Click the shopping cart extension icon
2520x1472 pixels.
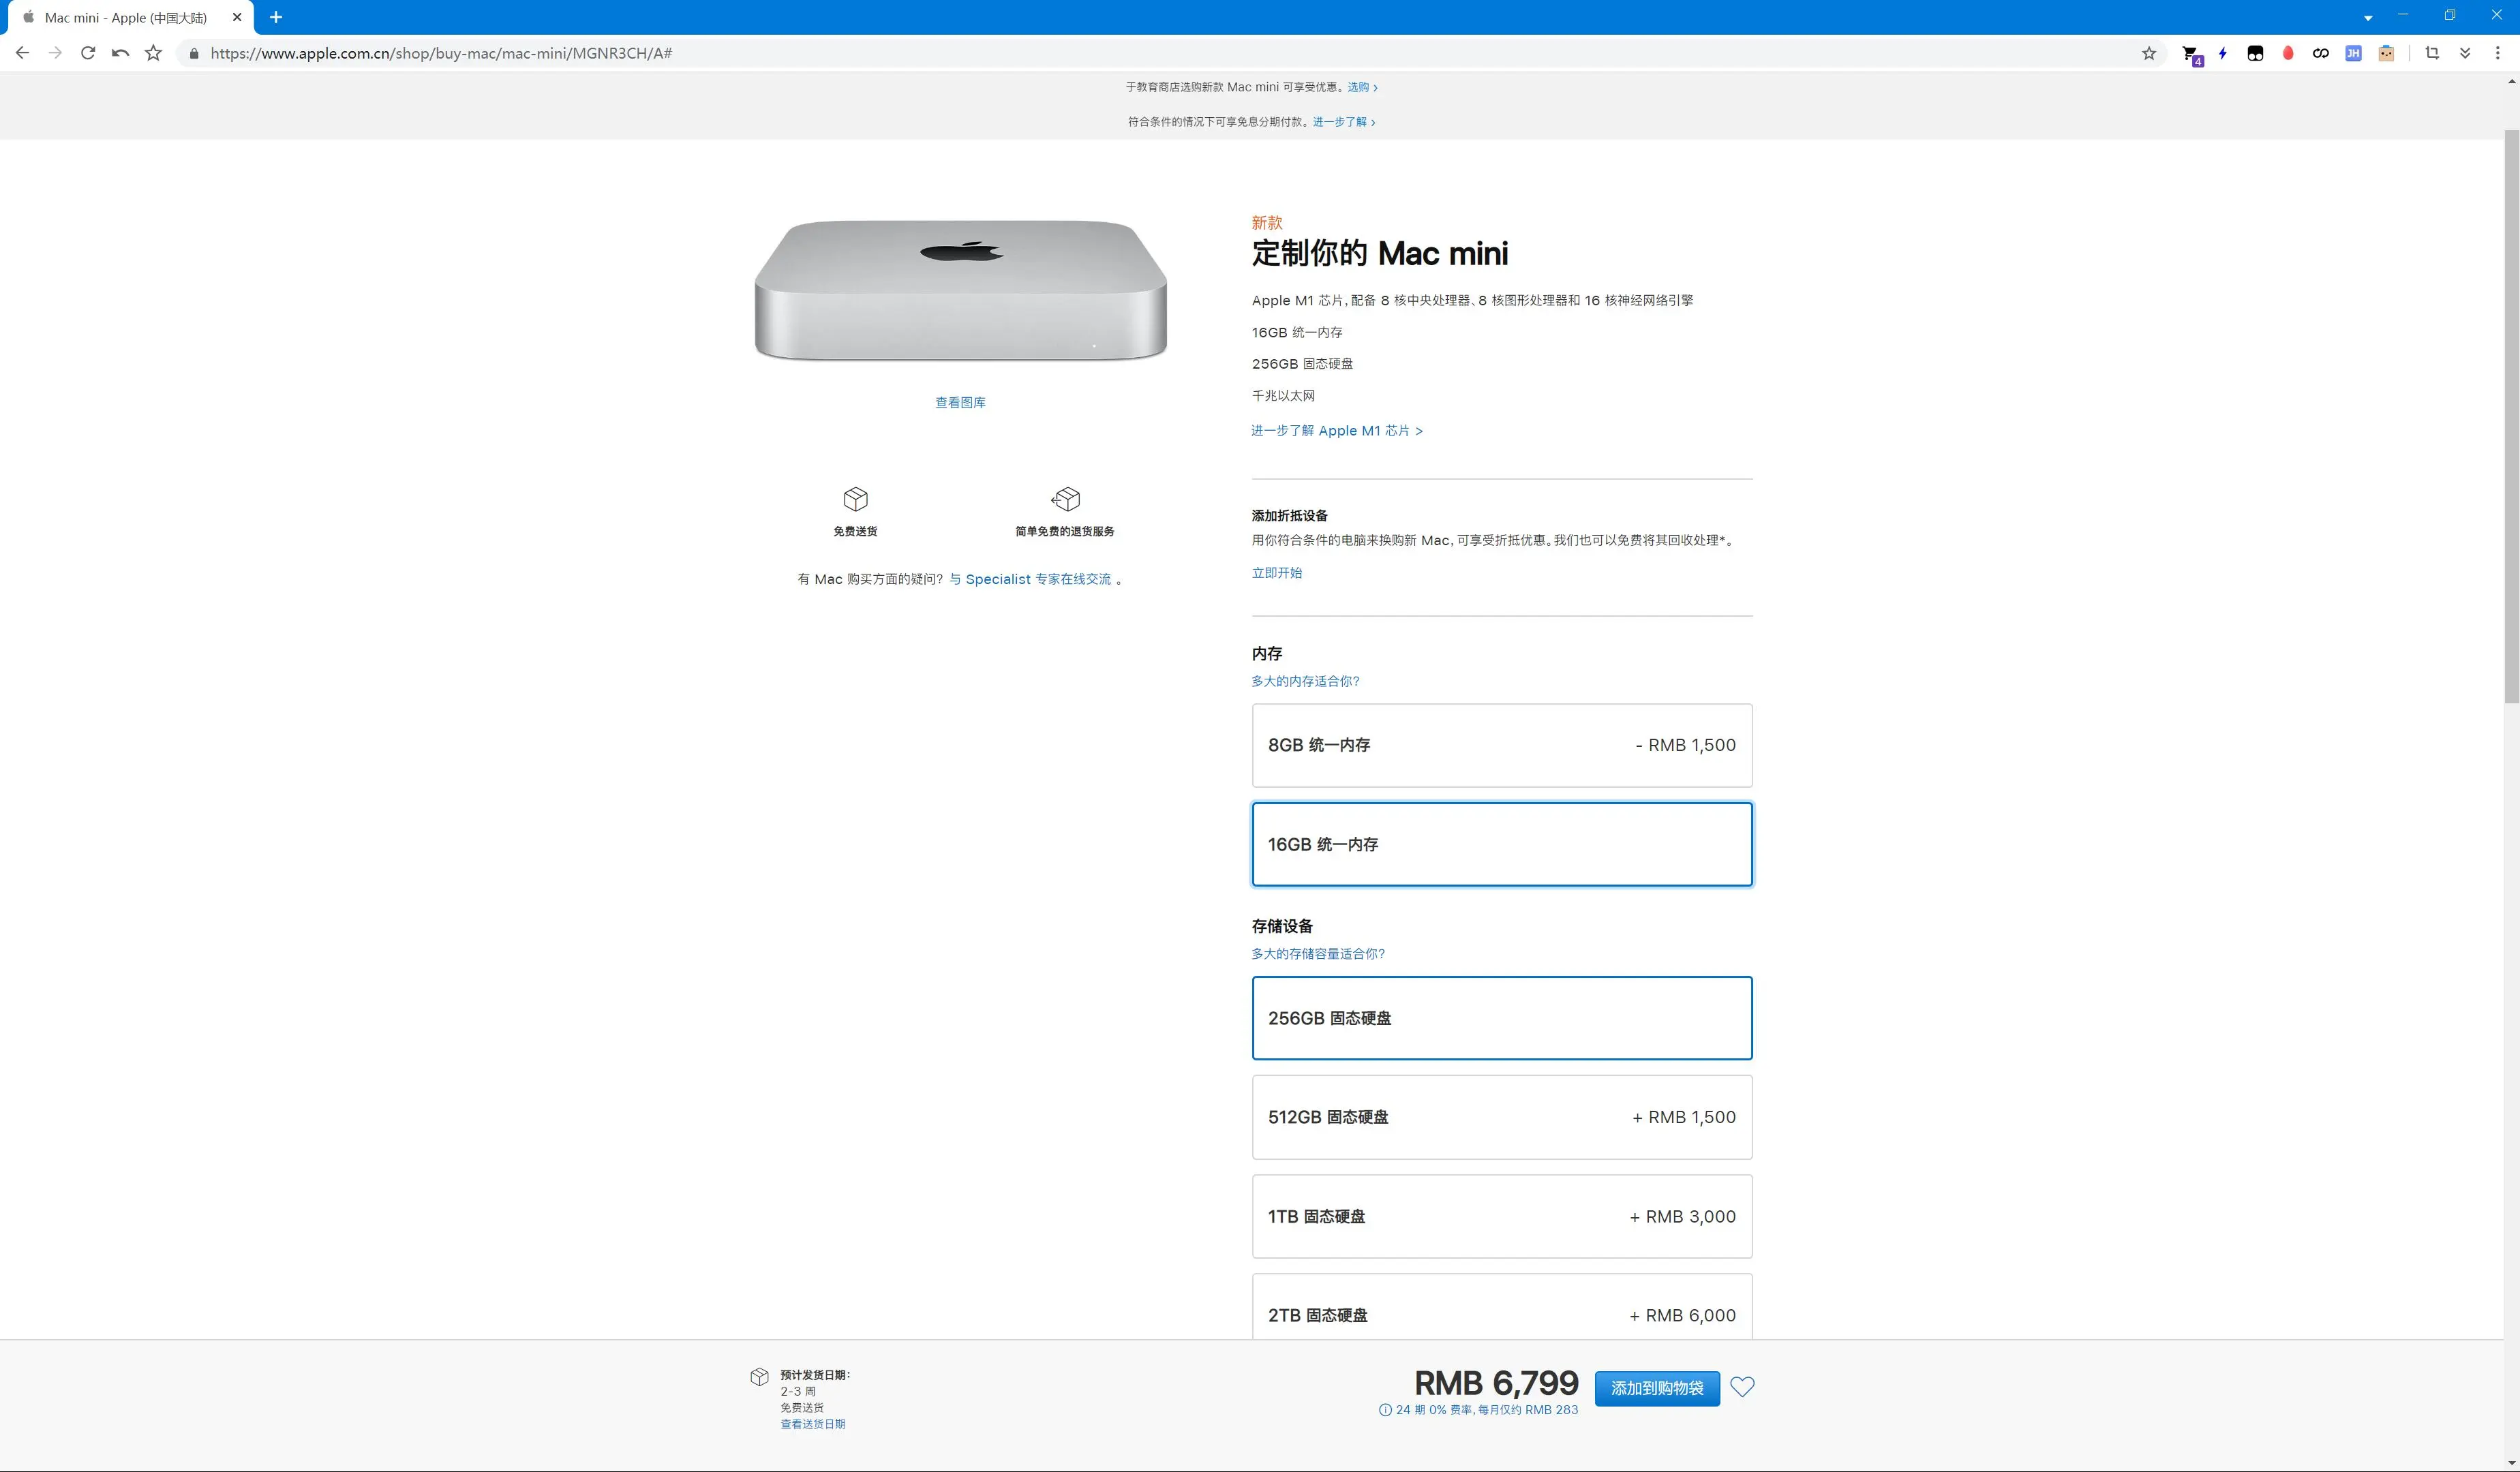[x=2190, y=54]
